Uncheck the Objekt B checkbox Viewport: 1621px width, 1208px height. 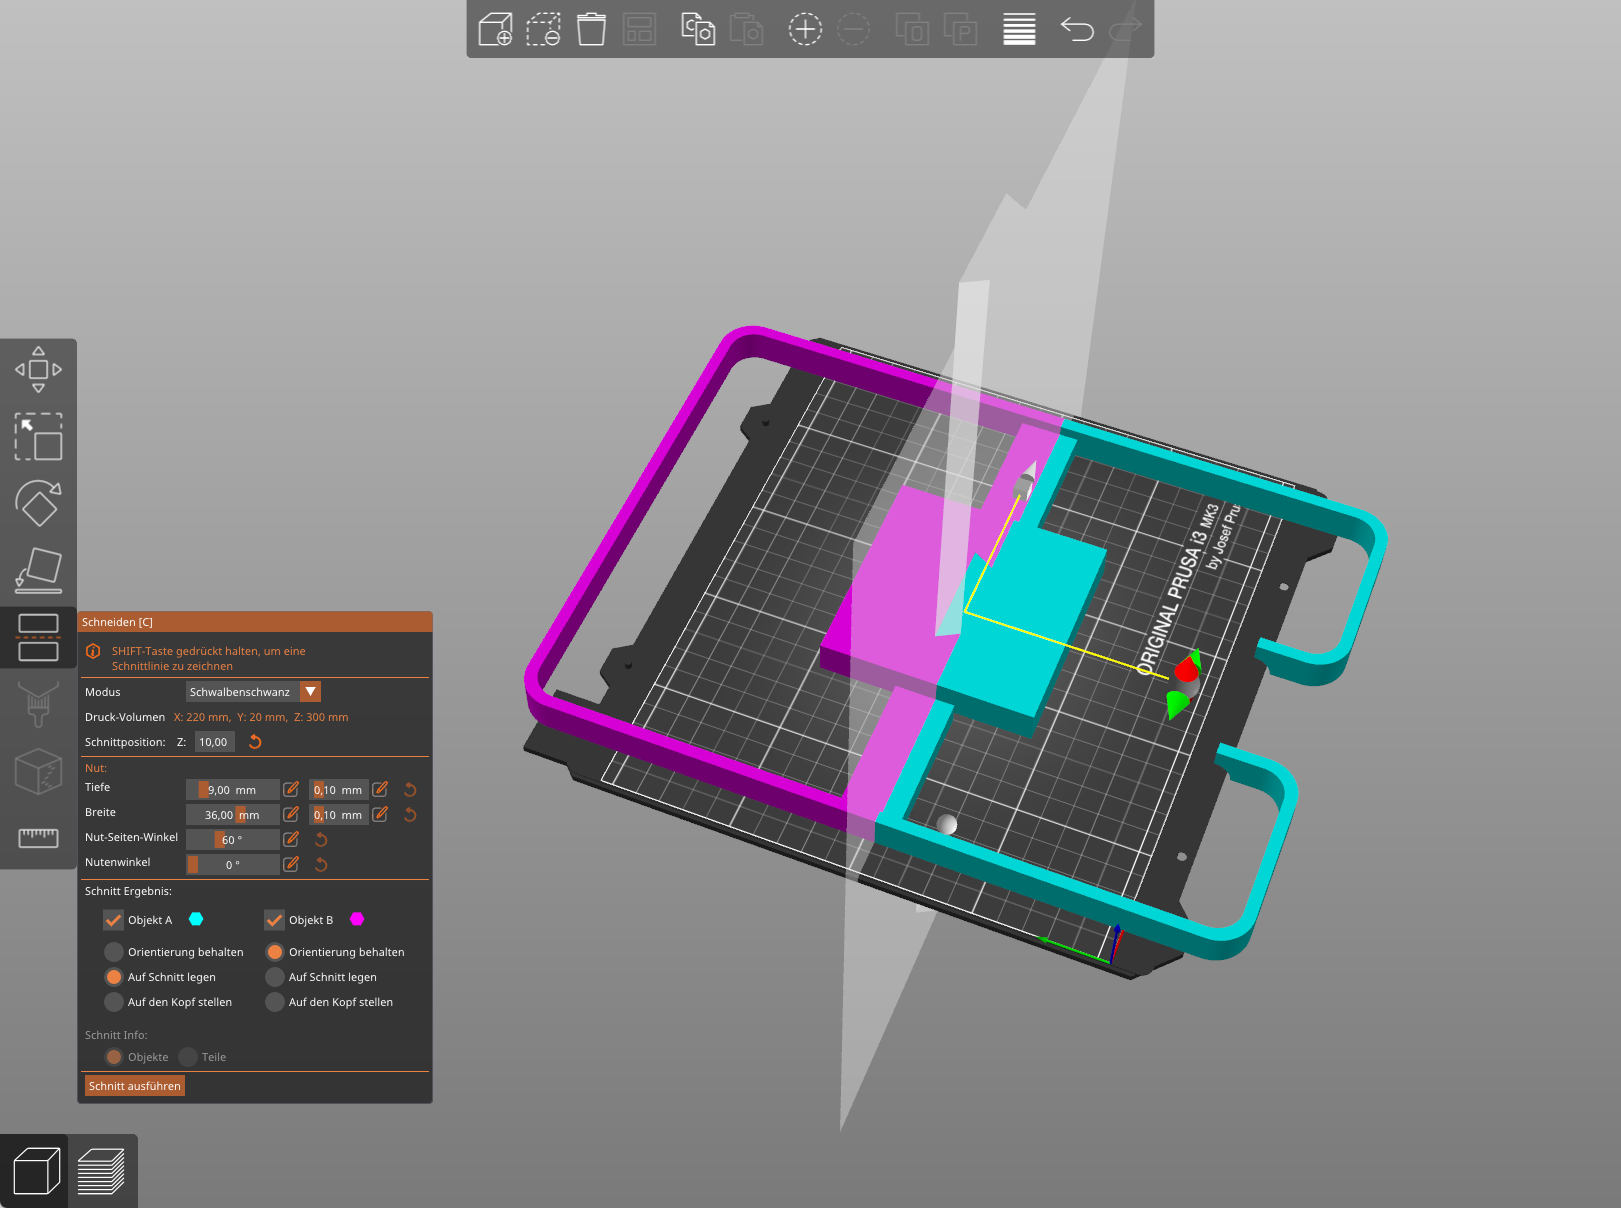(275, 920)
